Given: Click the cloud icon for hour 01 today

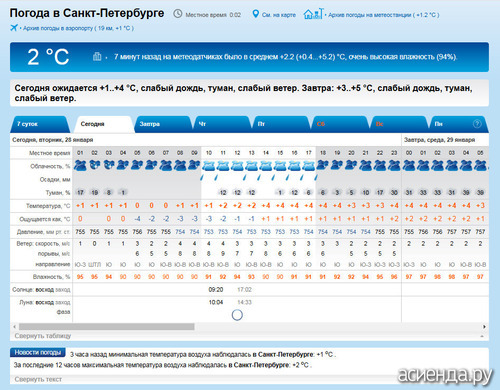Looking at the screenshot, I should pos(80,165).
